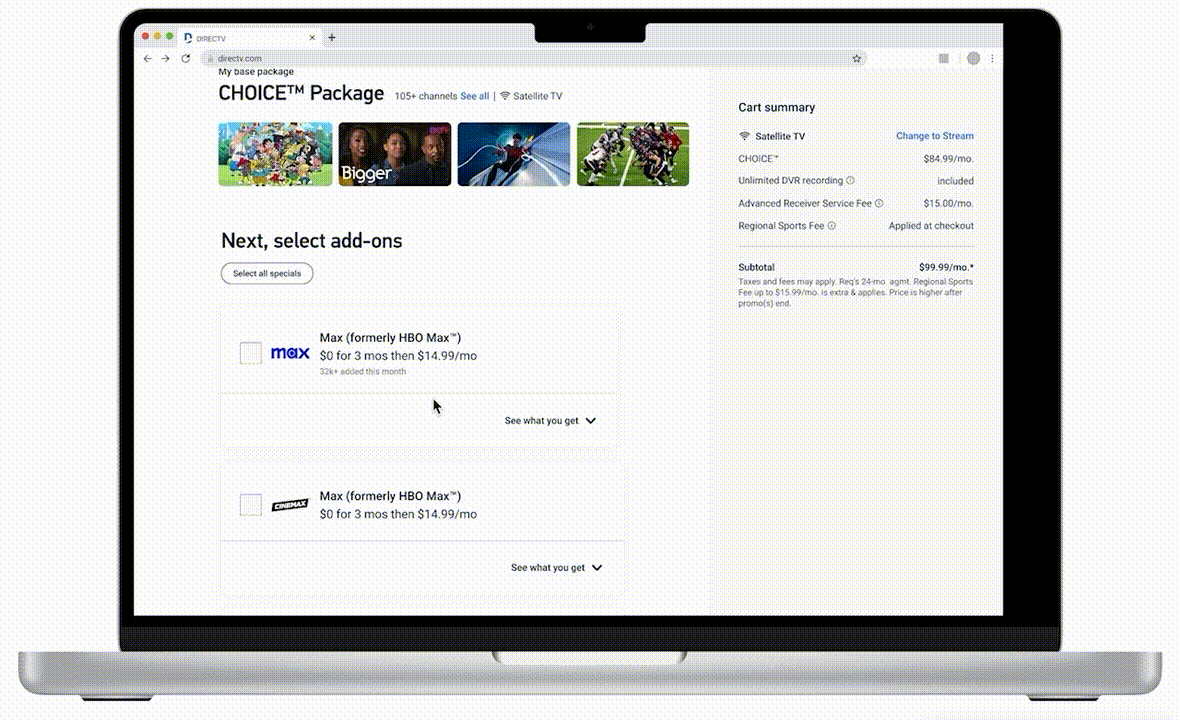Reload the page with the refresh icon
This screenshot has width=1180, height=720.
click(185, 59)
